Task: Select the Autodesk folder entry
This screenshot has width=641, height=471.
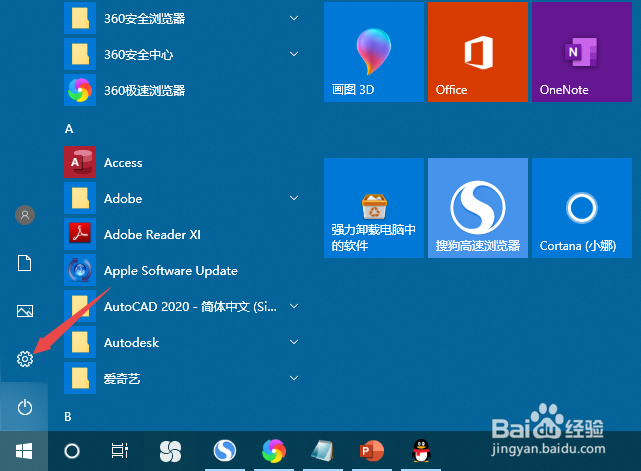Action: pyautogui.click(x=182, y=342)
